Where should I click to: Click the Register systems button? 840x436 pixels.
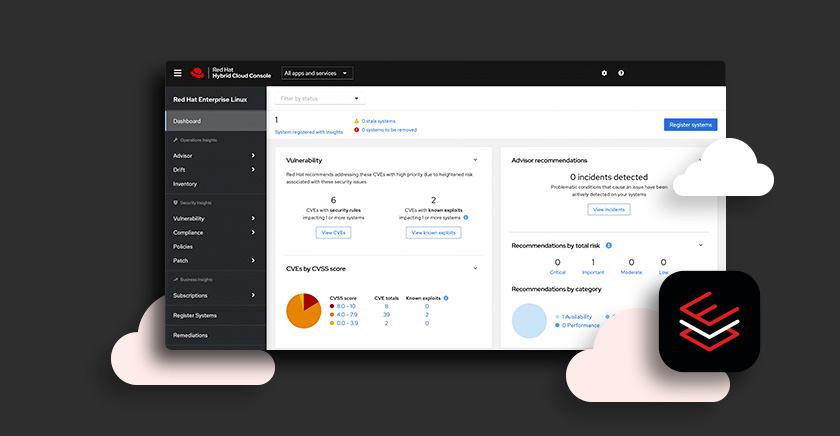coord(691,124)
